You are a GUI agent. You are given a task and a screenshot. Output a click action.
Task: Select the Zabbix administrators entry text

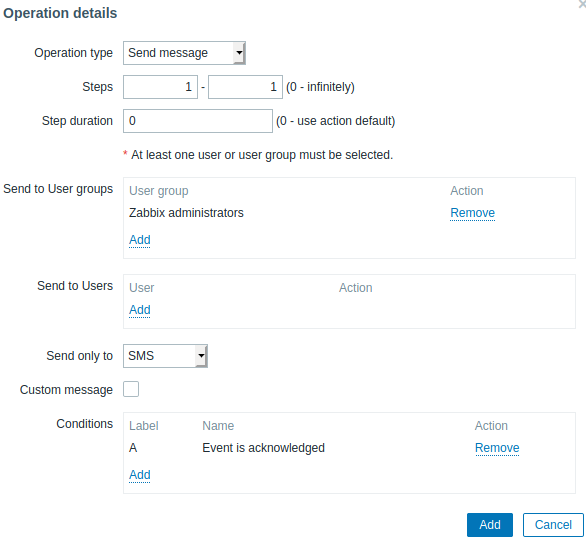(x=186, y=213)
